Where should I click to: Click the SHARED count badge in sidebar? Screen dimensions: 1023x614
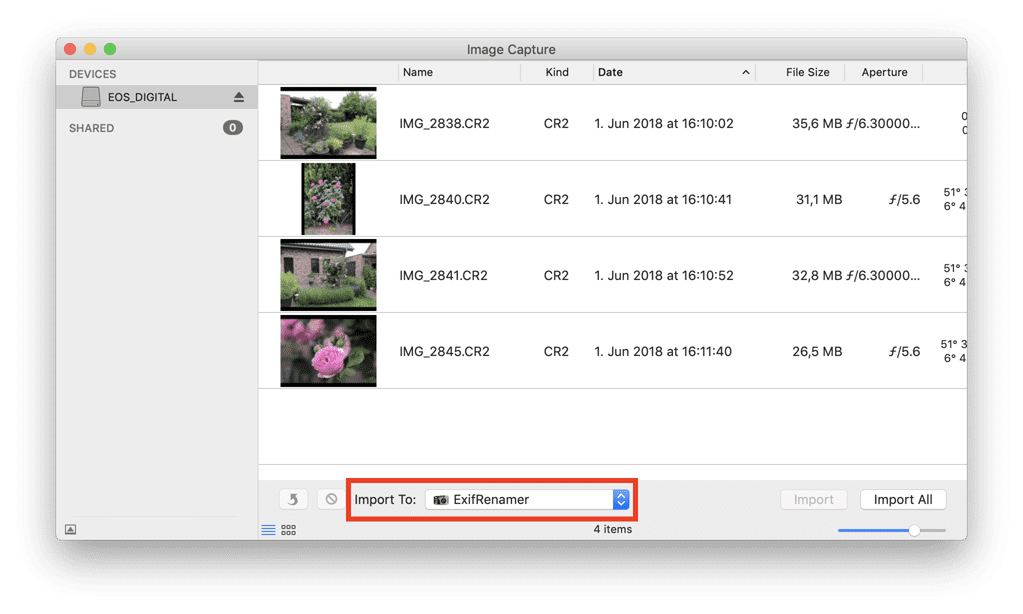tap(232, 128)
